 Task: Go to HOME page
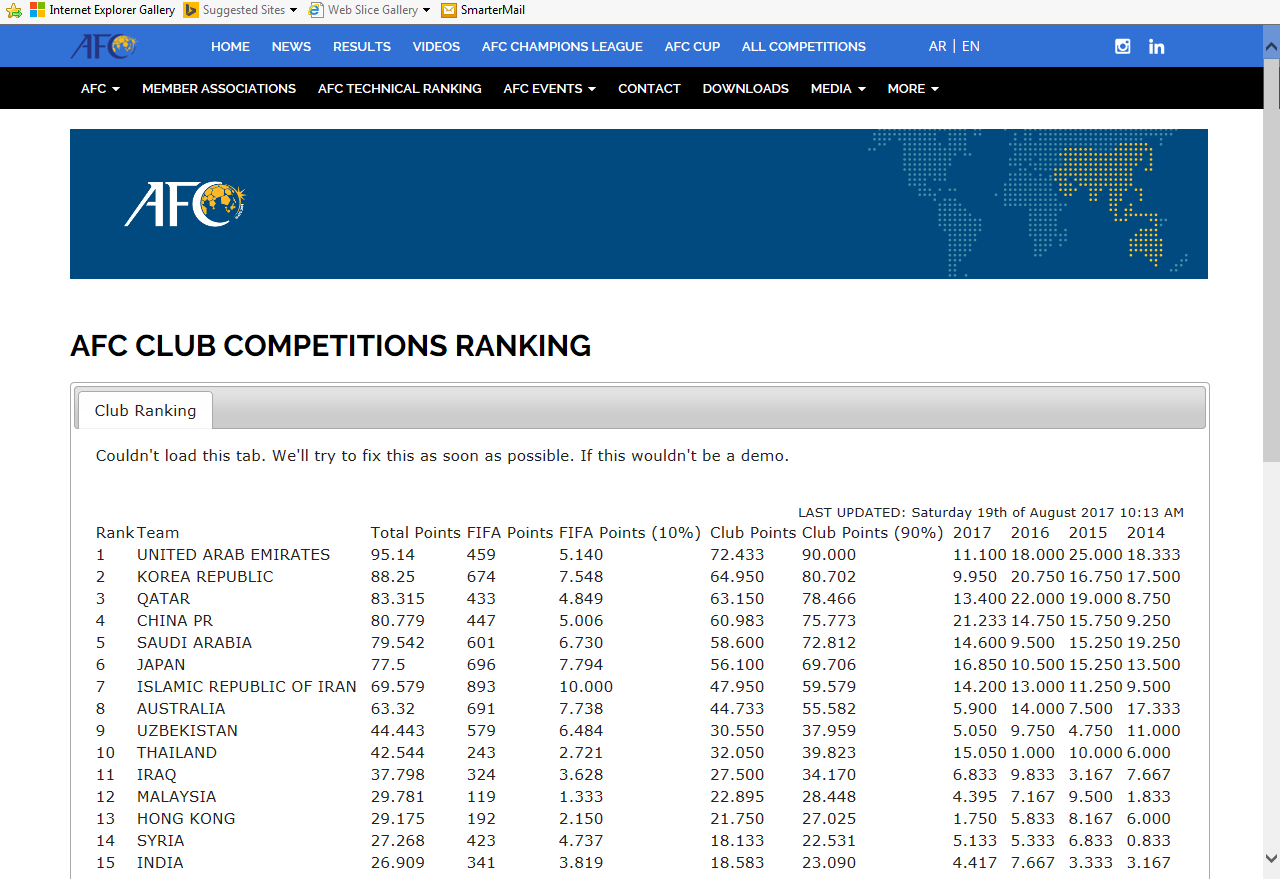tap(230, 46)
